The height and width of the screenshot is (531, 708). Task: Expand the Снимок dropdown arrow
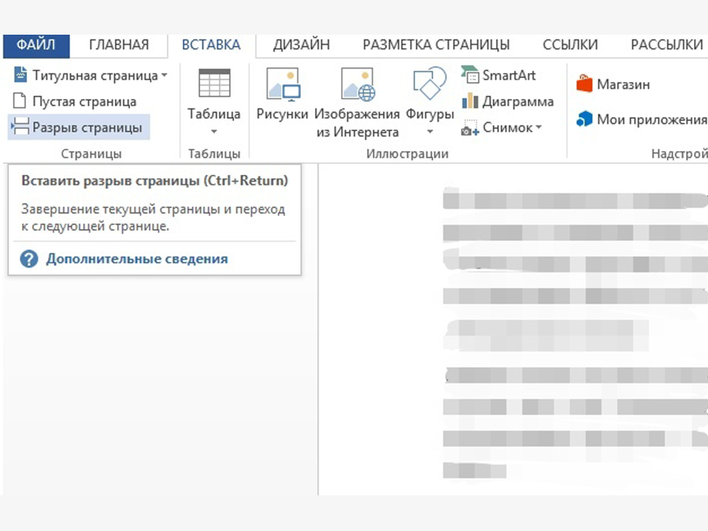pos(539,128)
